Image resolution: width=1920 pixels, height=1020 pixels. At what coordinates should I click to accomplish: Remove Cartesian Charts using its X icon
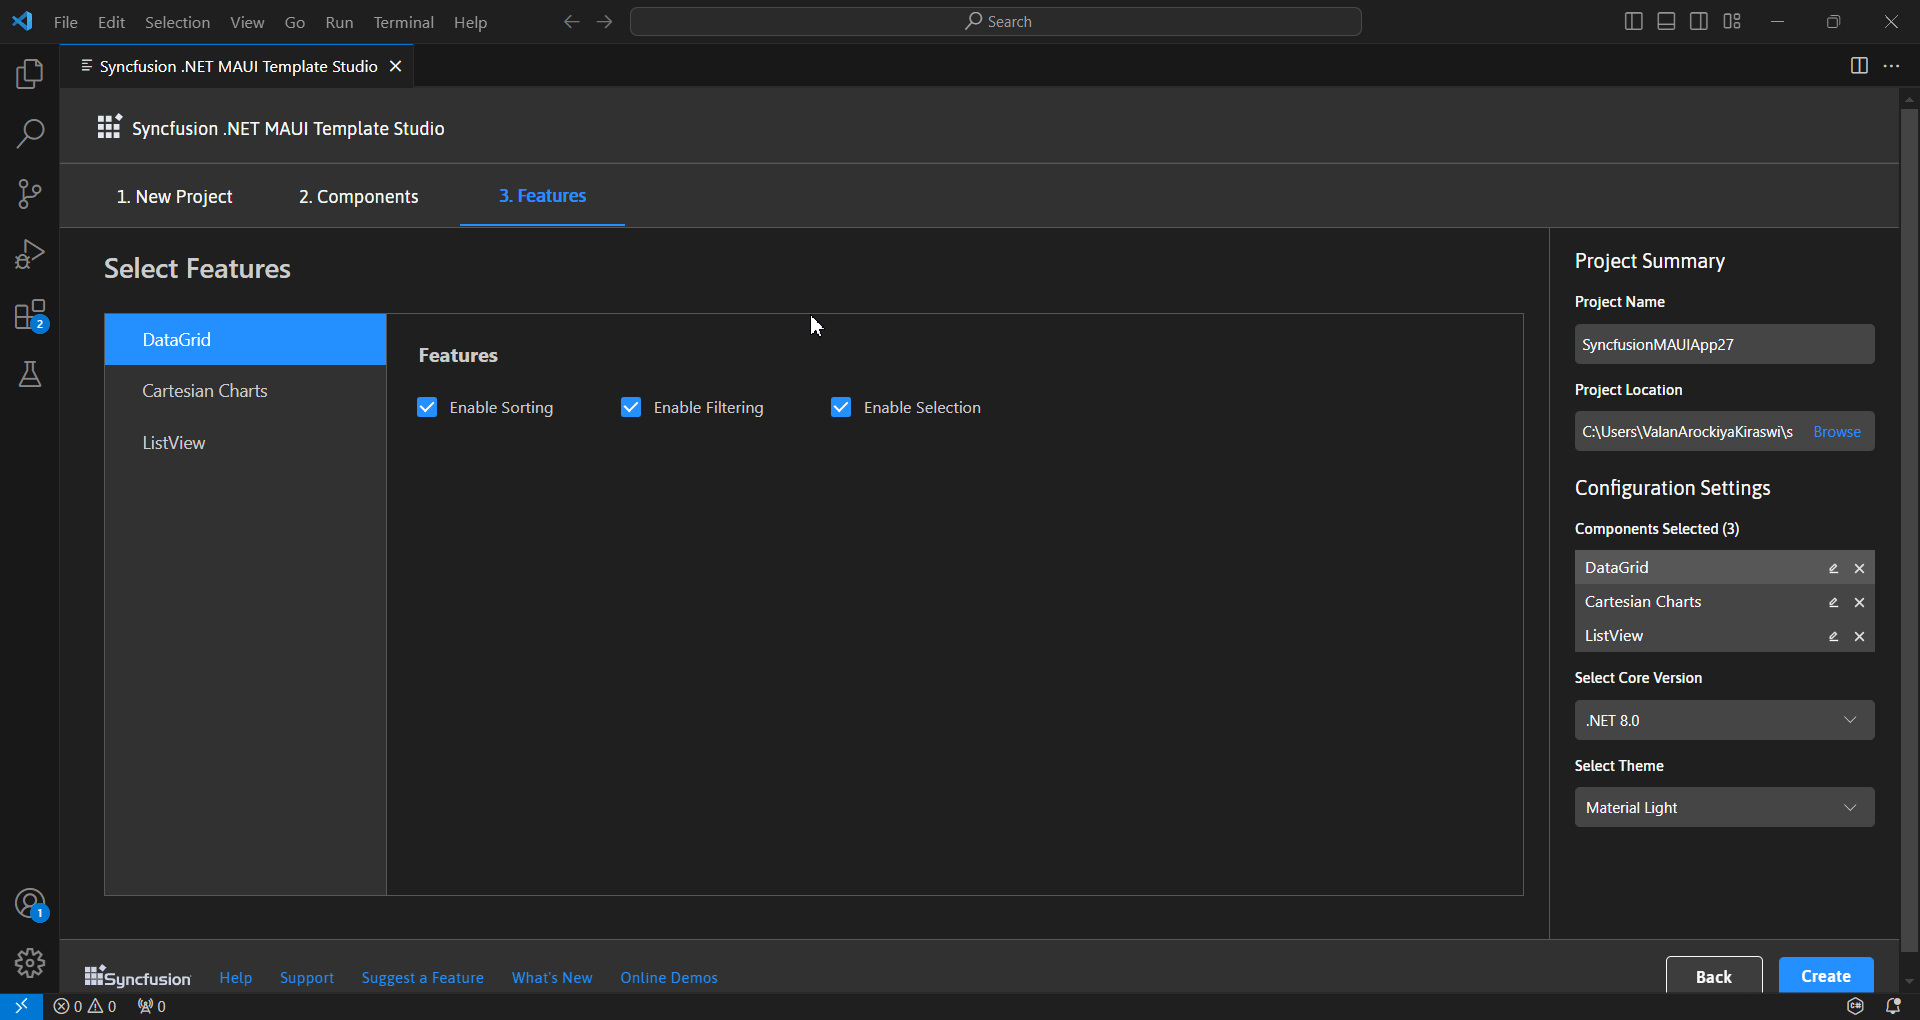(x=1859, y=602)
